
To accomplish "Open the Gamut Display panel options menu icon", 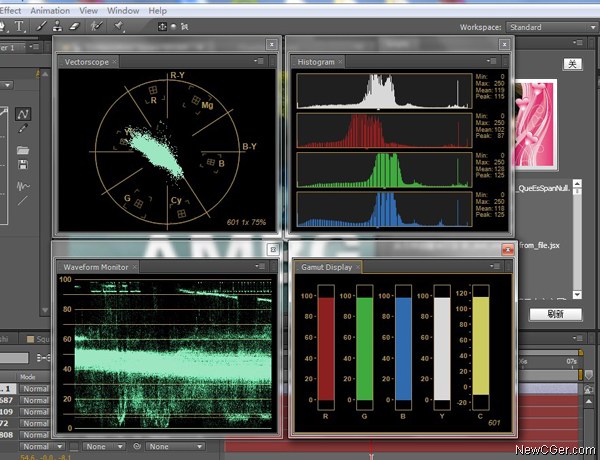I will click(495, 266).
